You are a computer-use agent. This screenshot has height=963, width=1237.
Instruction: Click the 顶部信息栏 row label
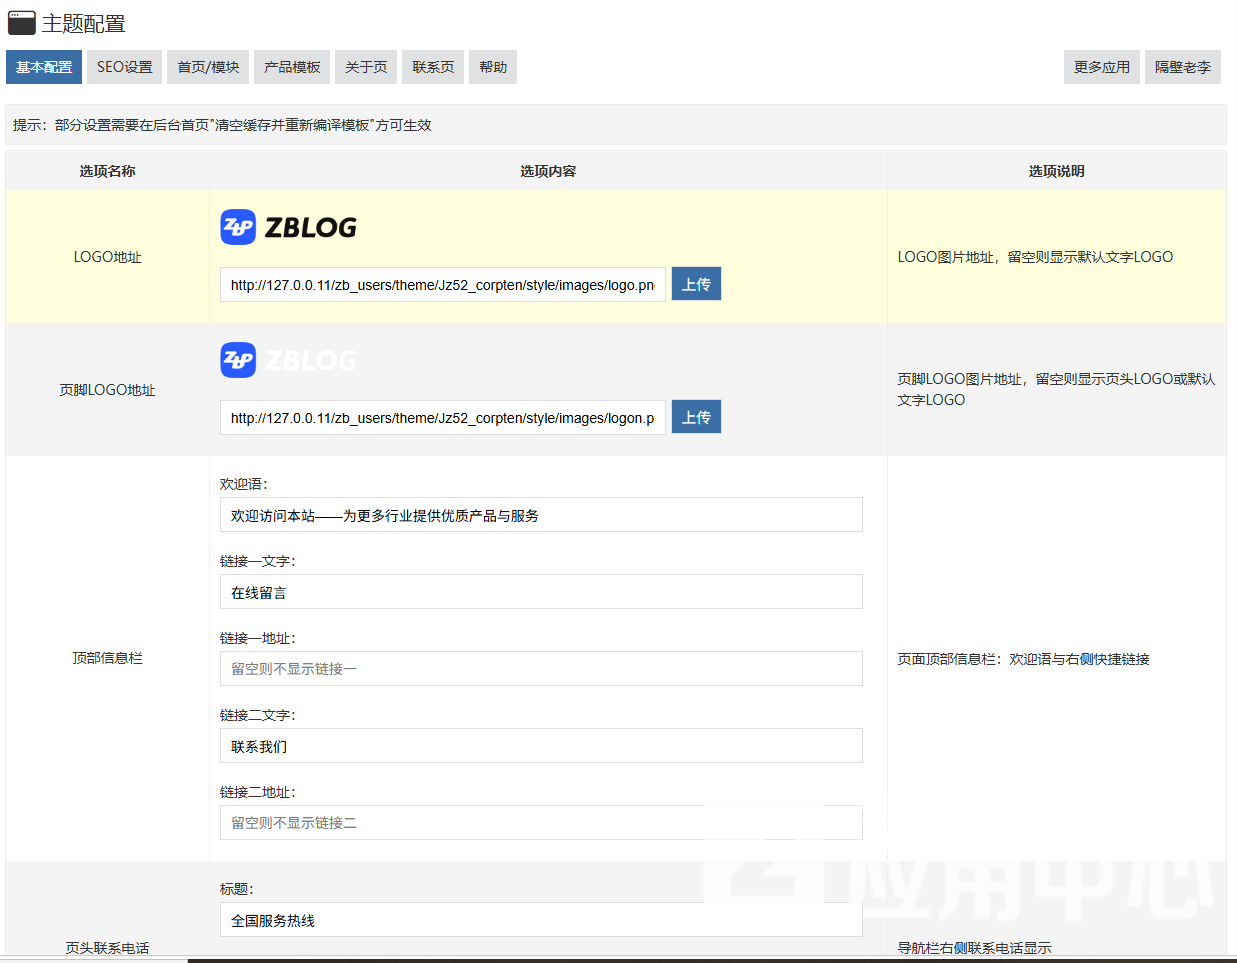click(107, 658)
